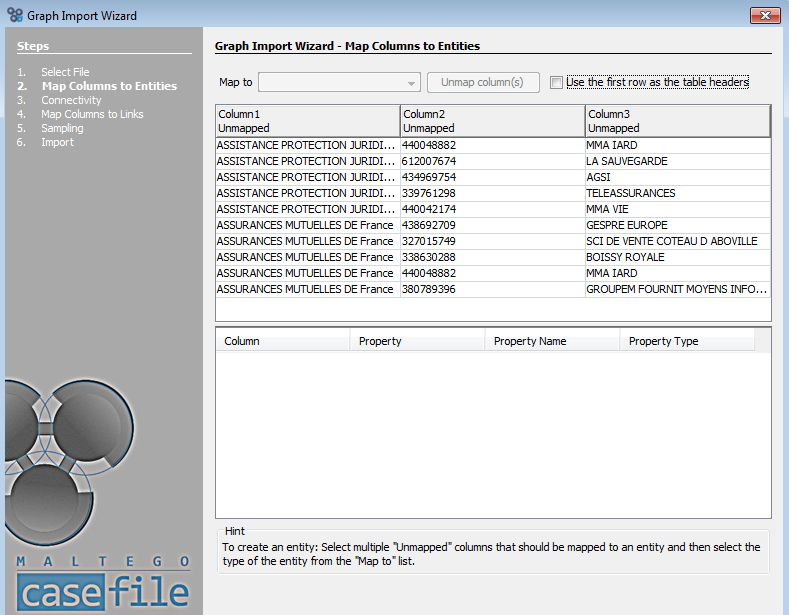The width and height of the screenshot is (789, 615).
Task: Click the cell 434969754
Action: coord(493,177)
